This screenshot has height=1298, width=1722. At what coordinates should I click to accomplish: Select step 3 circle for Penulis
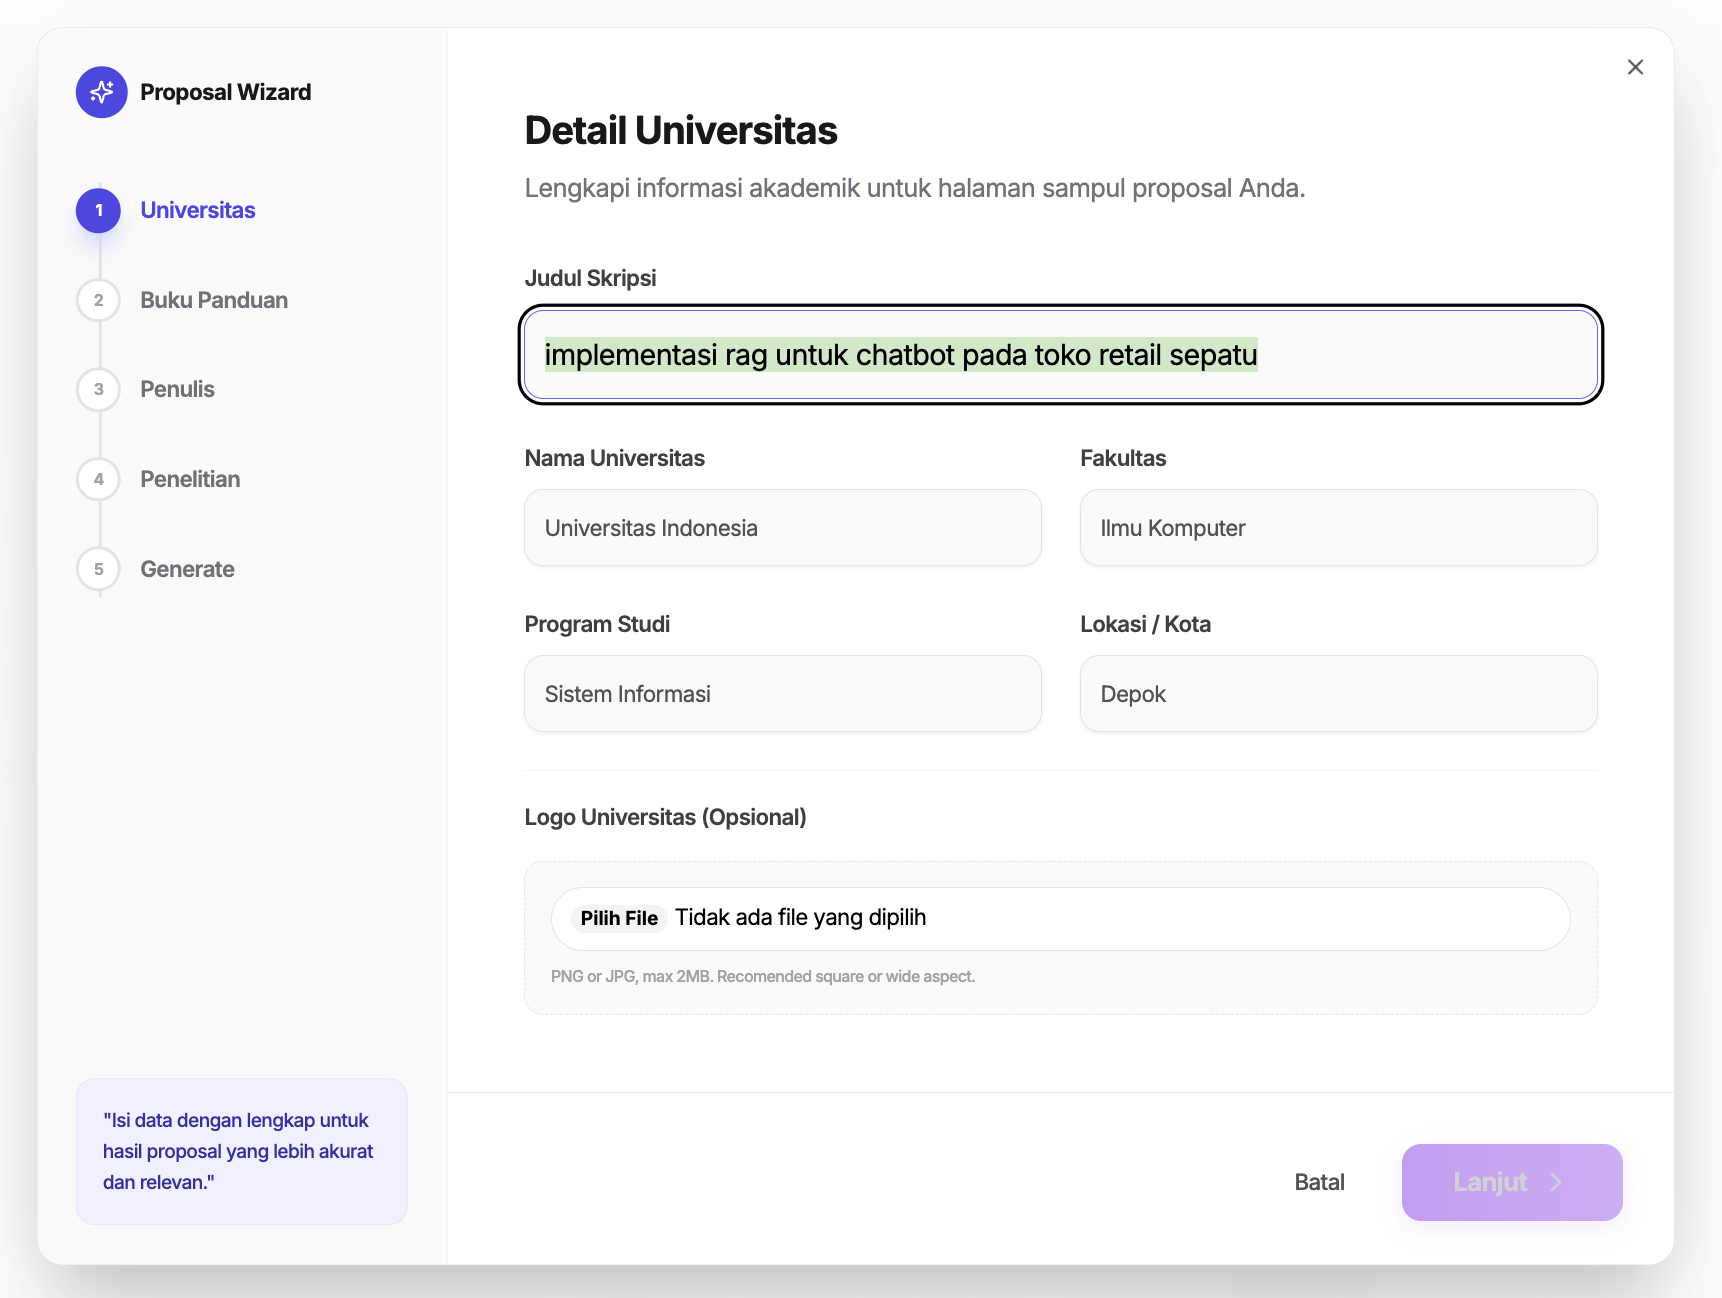[99, 390]
